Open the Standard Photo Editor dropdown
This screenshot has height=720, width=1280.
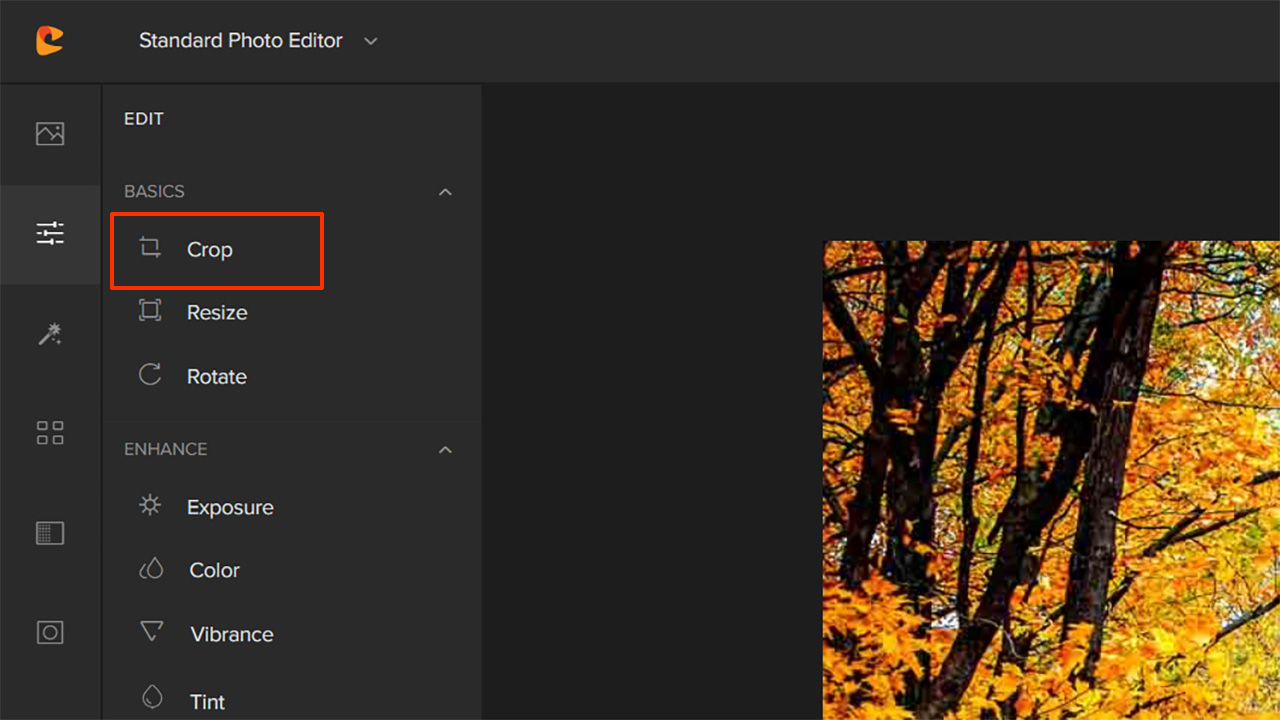click(x=258, y=41)
